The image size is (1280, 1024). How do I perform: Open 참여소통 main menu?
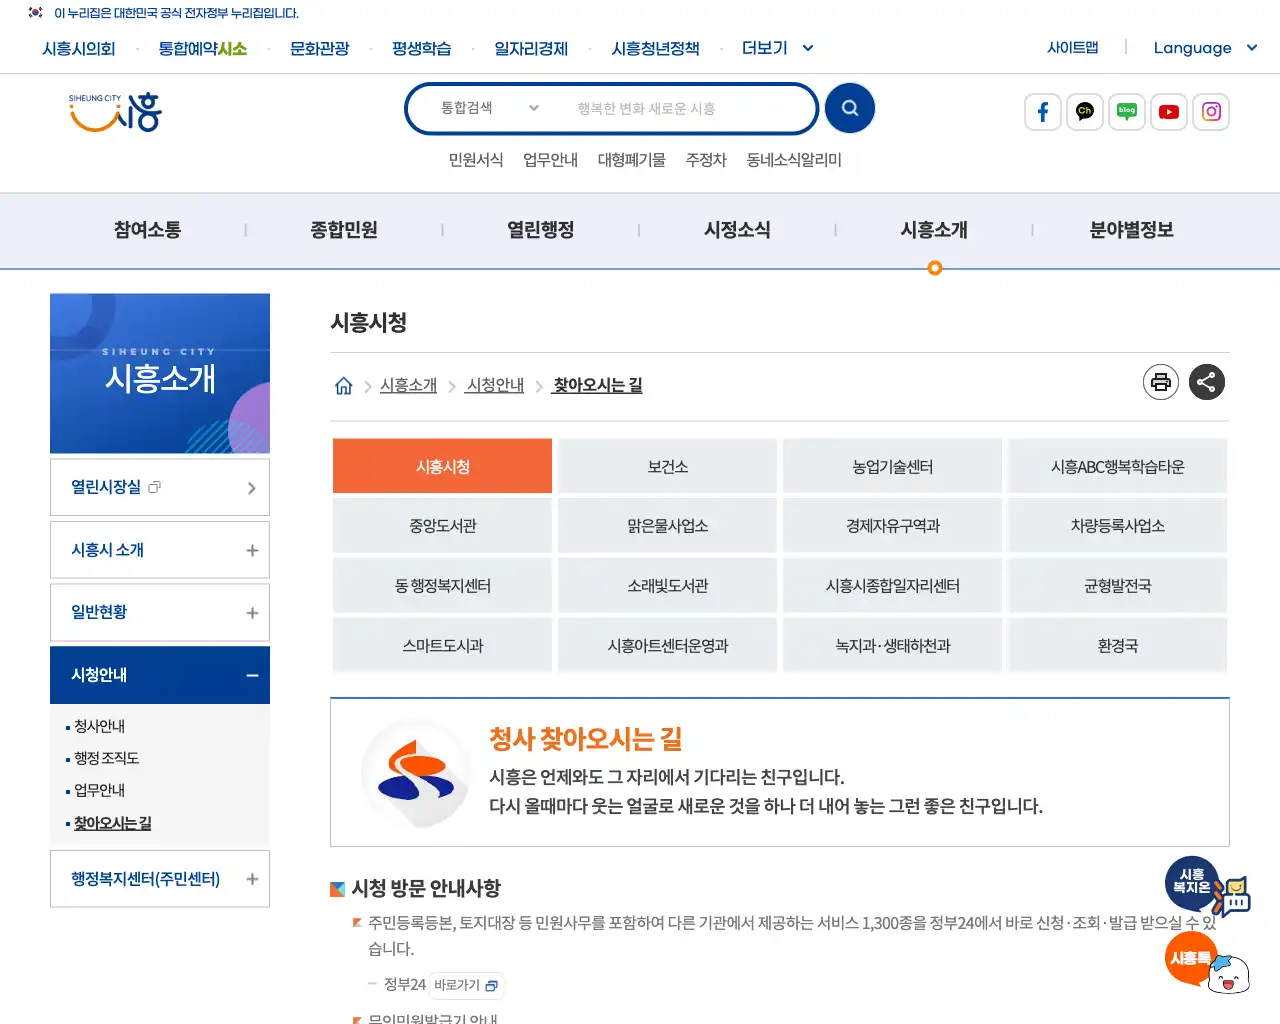pyautogui.click(x=147, y=230)
